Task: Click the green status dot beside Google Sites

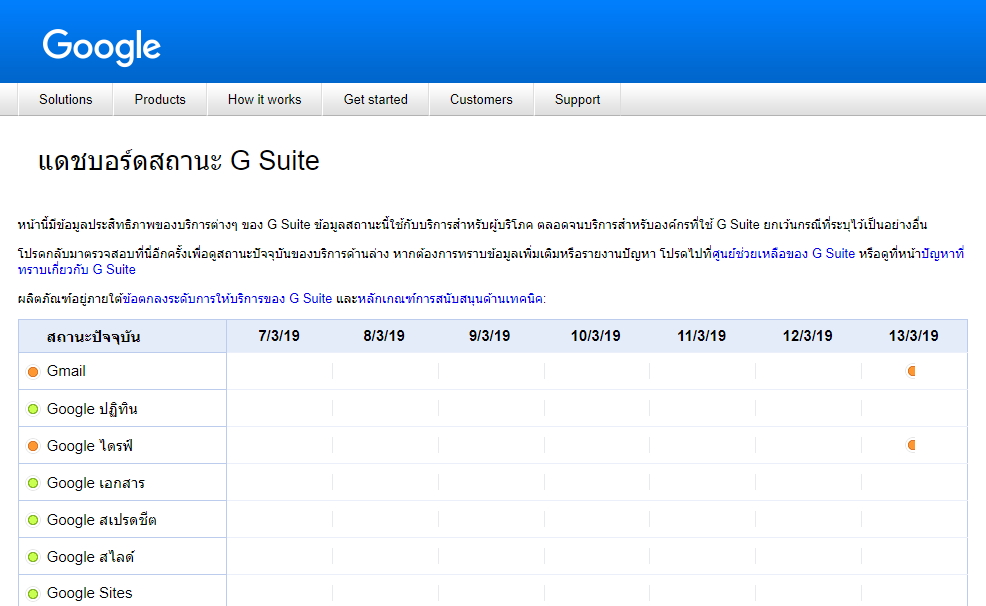Action: pyautogui.click(x=33, y=593)
